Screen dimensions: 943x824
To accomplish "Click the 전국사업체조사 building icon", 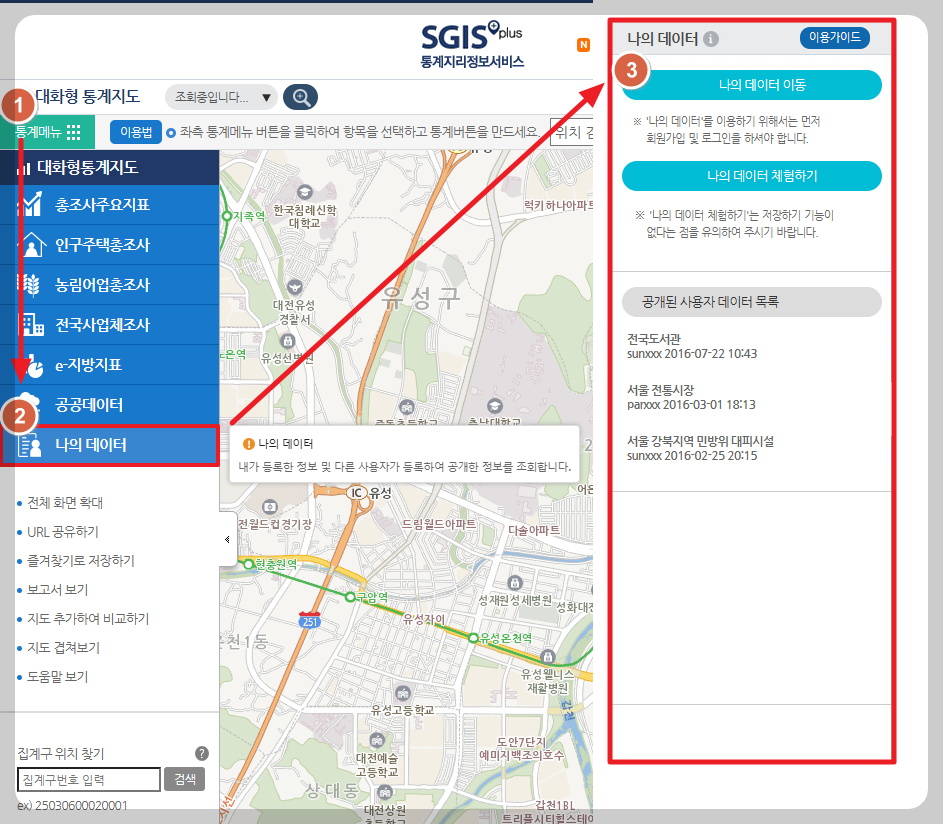I will (32, 325).
